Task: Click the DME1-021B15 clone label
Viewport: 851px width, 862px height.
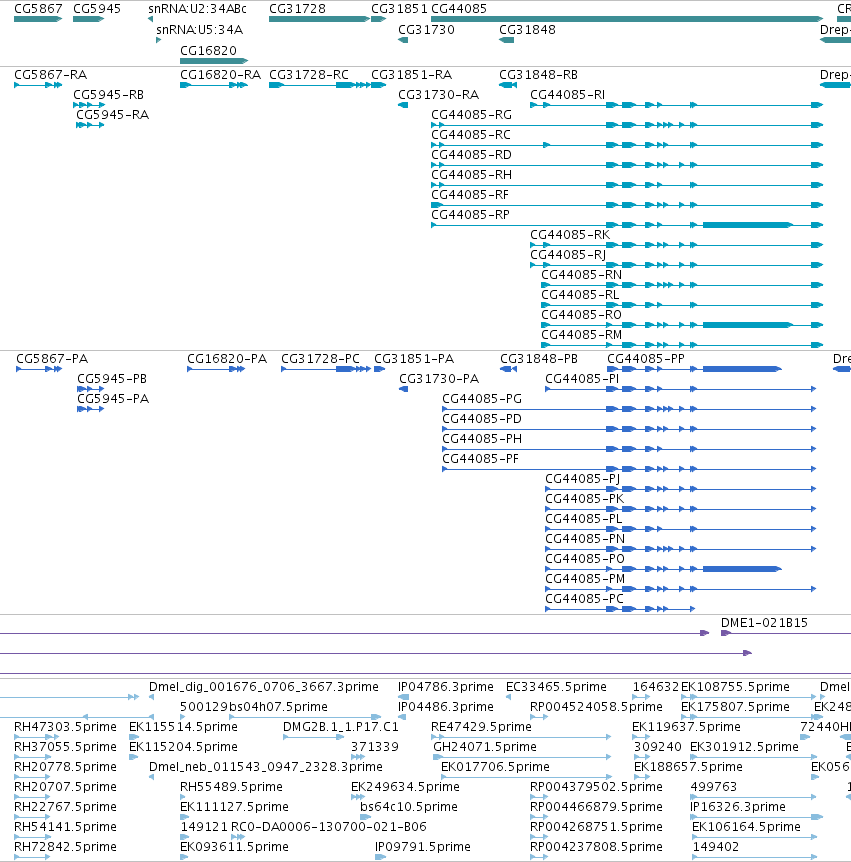Action: 764,623
